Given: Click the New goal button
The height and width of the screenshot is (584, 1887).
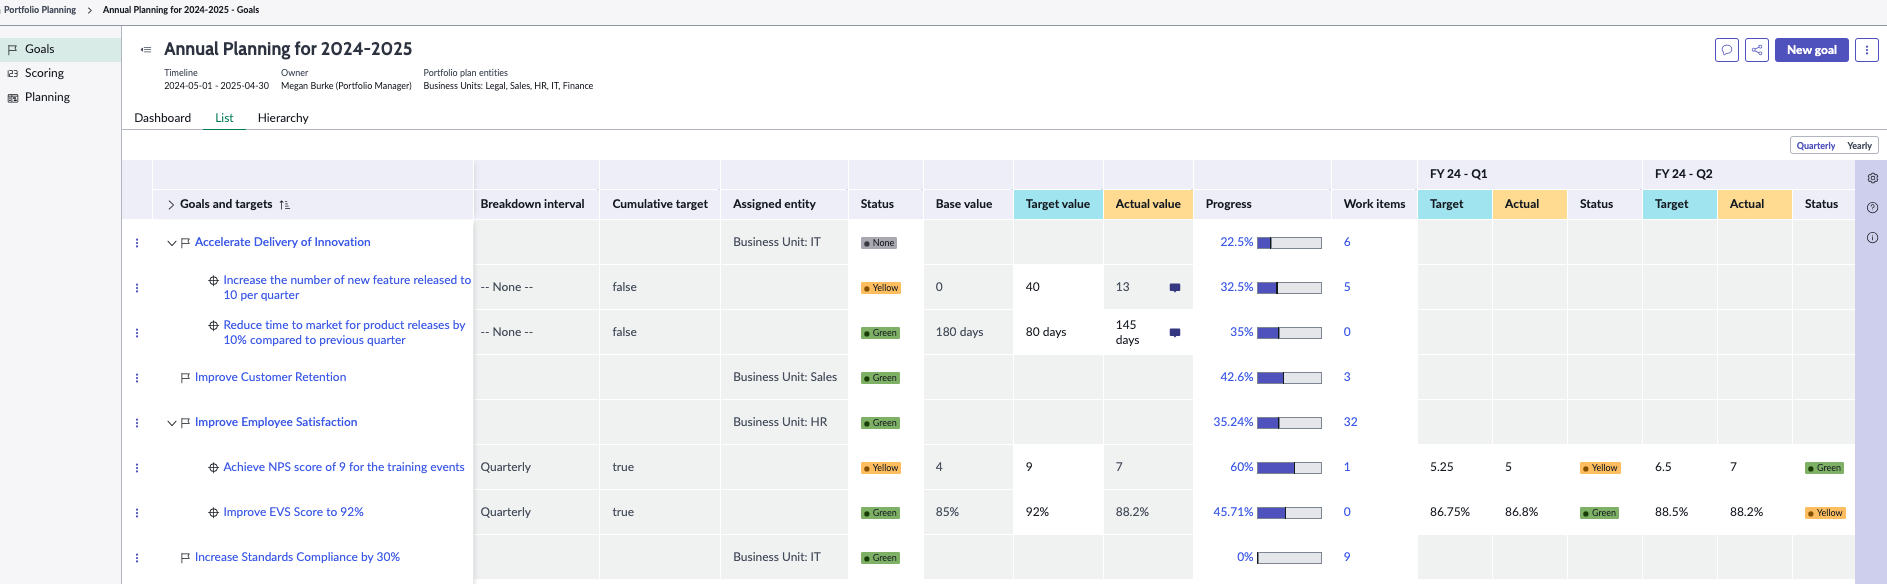Looking at the screenshot, I should 1811,50.
